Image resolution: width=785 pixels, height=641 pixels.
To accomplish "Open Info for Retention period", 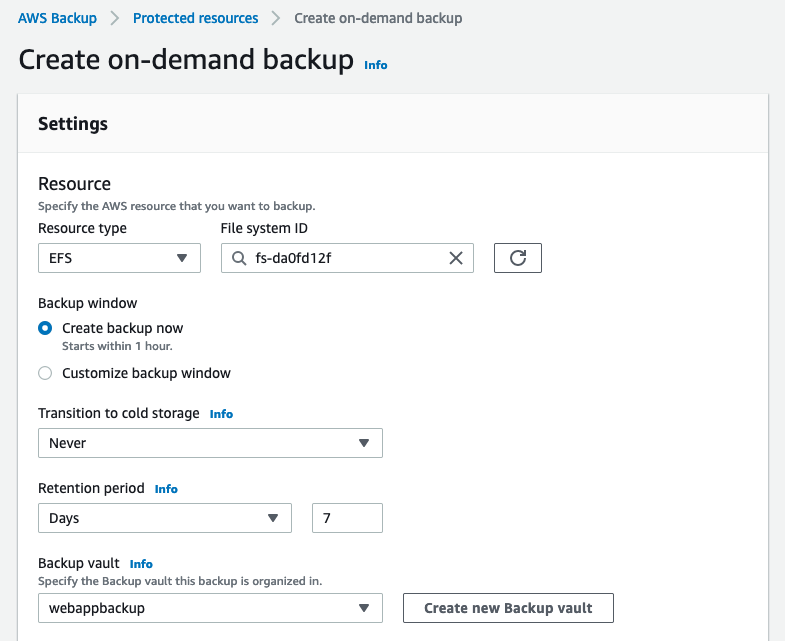I will click(x=166, y=489).
